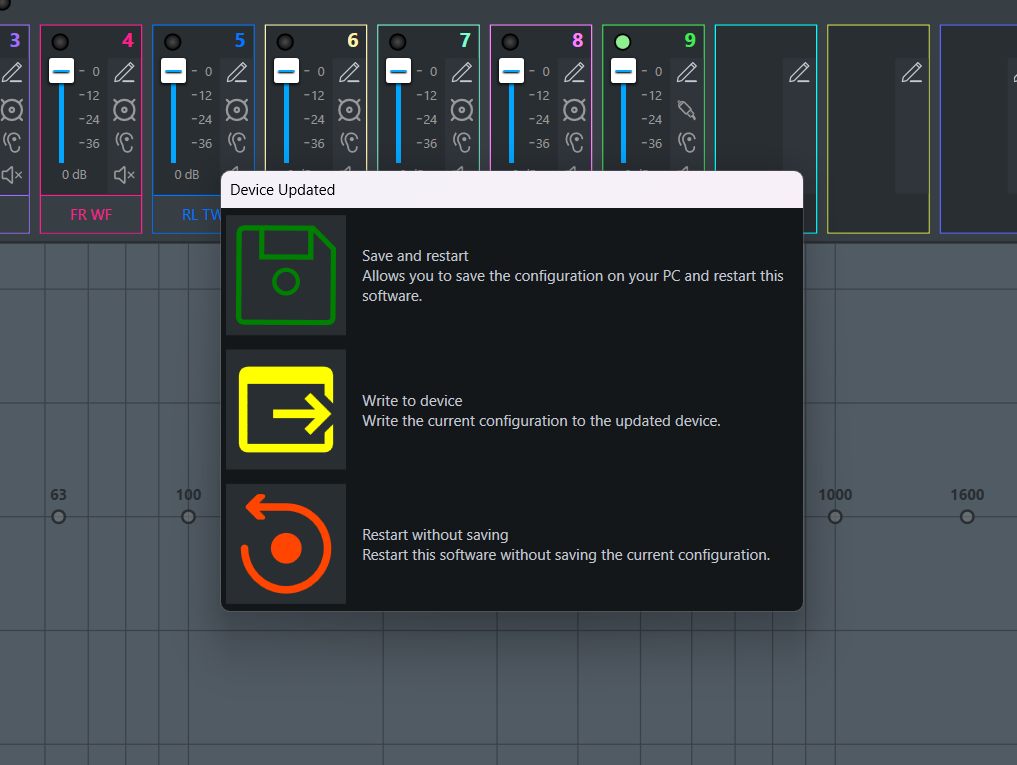Toggle the mute icon on channel 4
This screenshot has width=1017, height=765.
coord(125,175)
